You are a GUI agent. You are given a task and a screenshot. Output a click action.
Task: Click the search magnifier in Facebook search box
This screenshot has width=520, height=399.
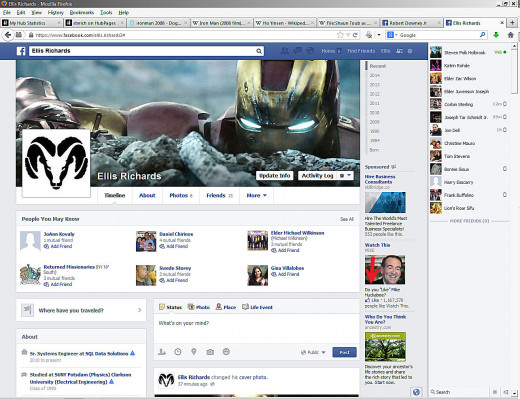(x=259, y=51)
